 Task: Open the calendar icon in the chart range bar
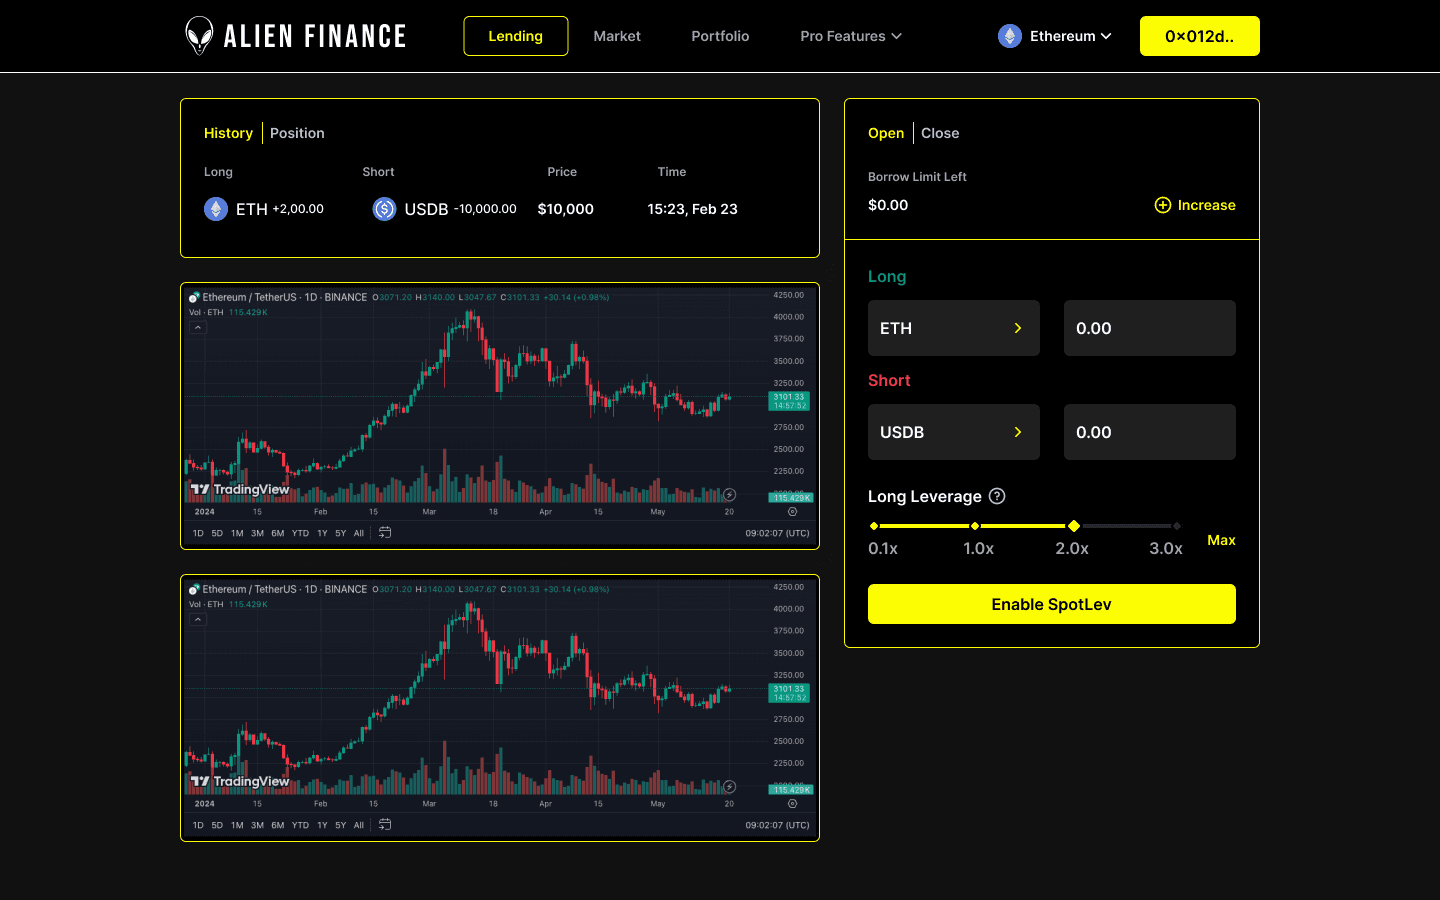click(x=384, y=533)
